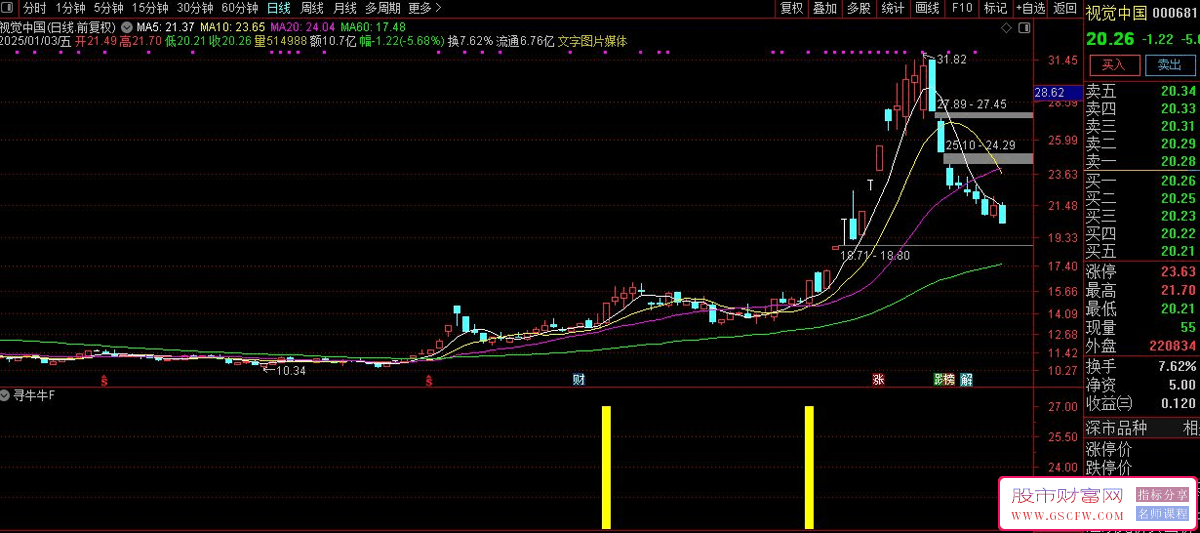
Task: Click the 指标分享 banner button
Action: click(1163, 495)
